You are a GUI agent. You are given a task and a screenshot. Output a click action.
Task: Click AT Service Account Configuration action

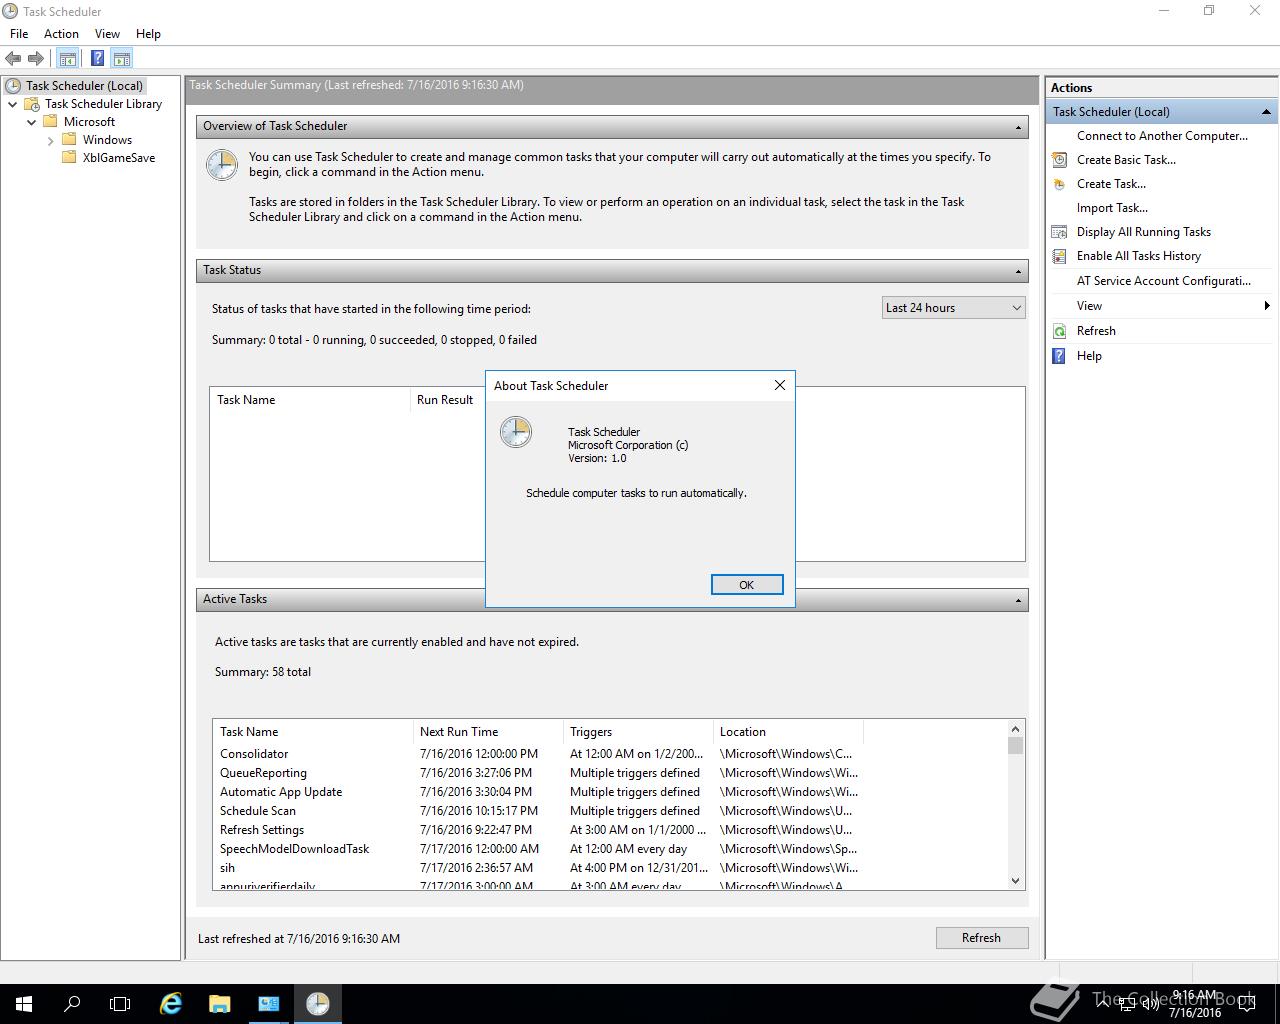click(x=1163, y=281)
